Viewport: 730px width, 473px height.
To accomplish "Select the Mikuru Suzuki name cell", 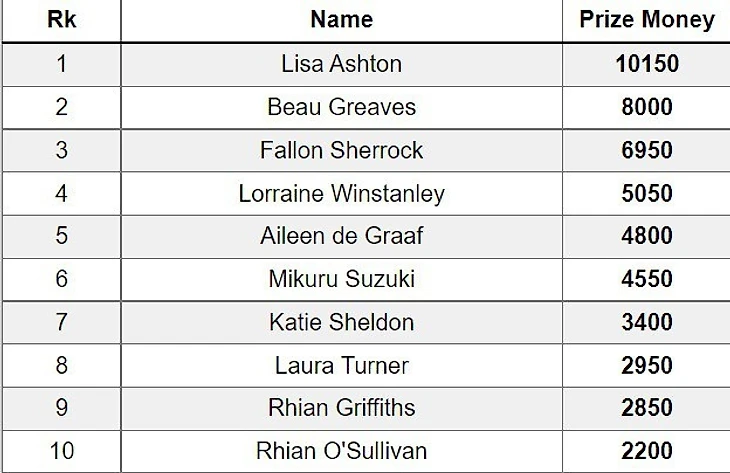I will (342, 280).
